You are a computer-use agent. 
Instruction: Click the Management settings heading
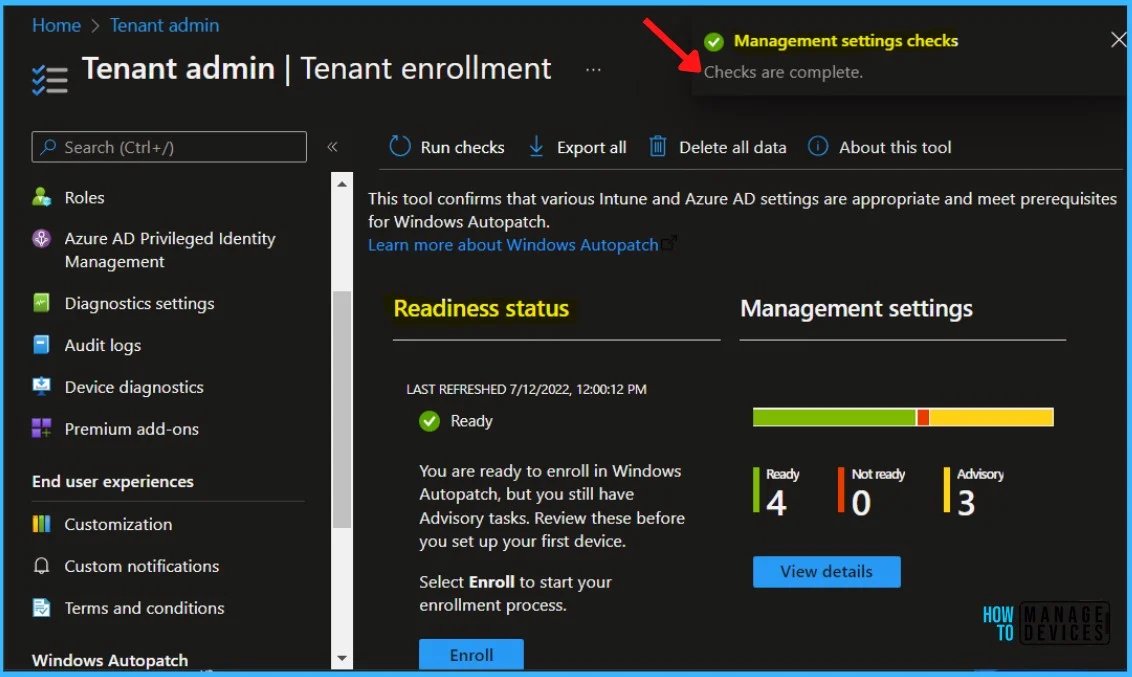[856, 309]
